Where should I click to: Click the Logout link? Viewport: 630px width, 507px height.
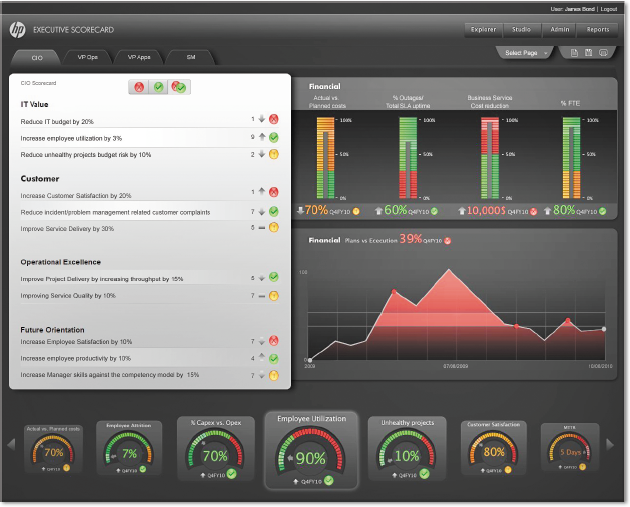[608, 8]
